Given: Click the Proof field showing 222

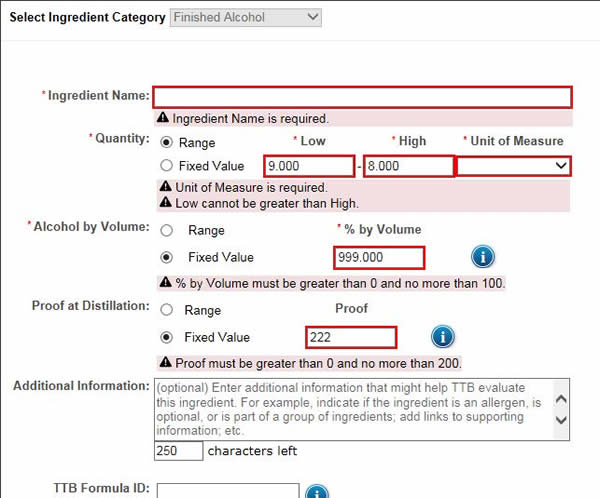Looking at the screenshot, I should (351, 337).
